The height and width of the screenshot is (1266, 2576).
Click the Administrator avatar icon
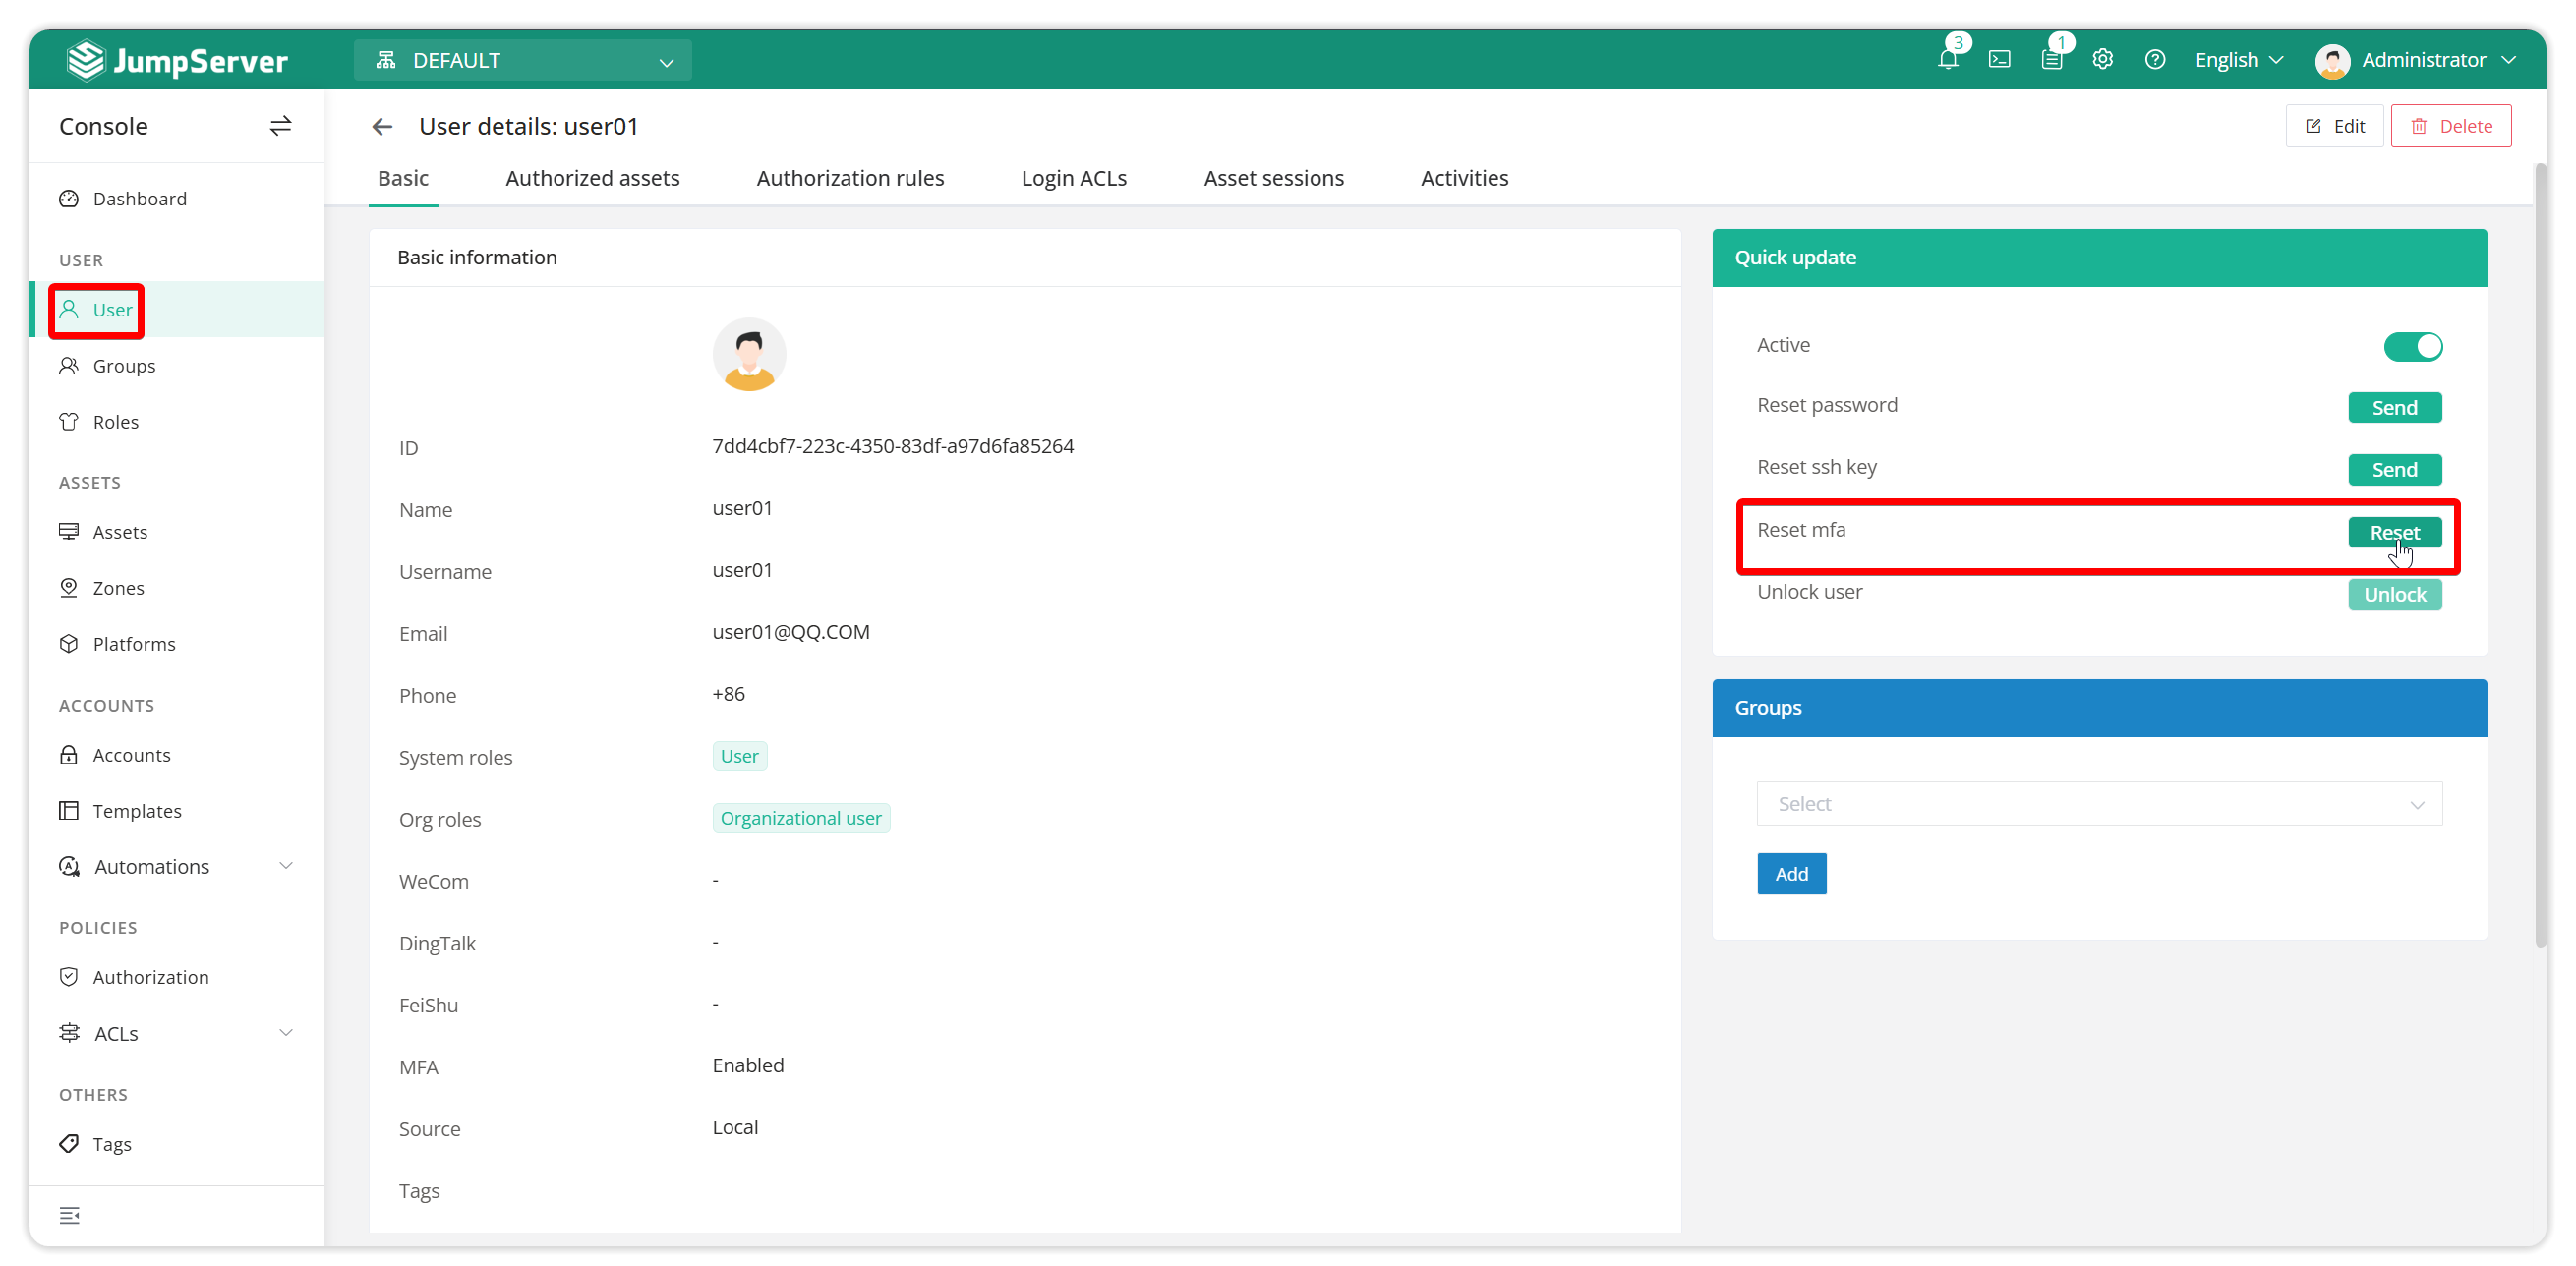pyautogui.click(x=2332, y=61)
